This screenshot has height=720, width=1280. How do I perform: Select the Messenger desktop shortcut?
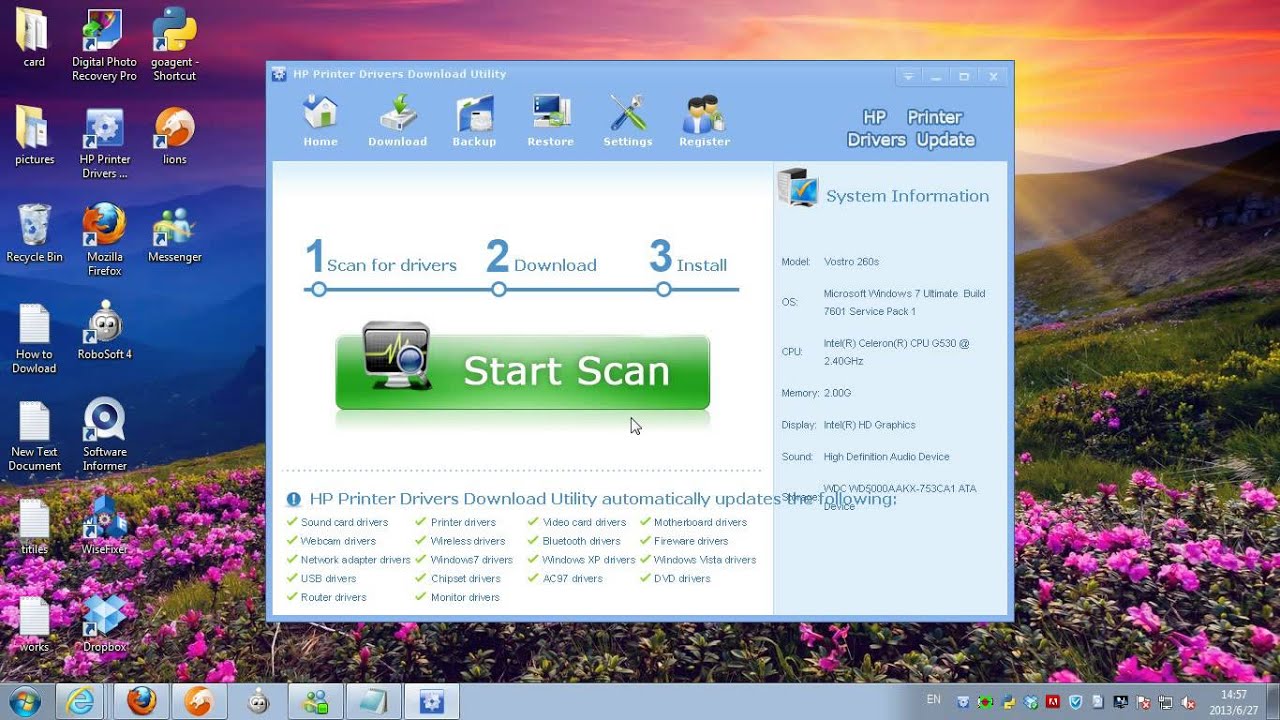[174, 233]
